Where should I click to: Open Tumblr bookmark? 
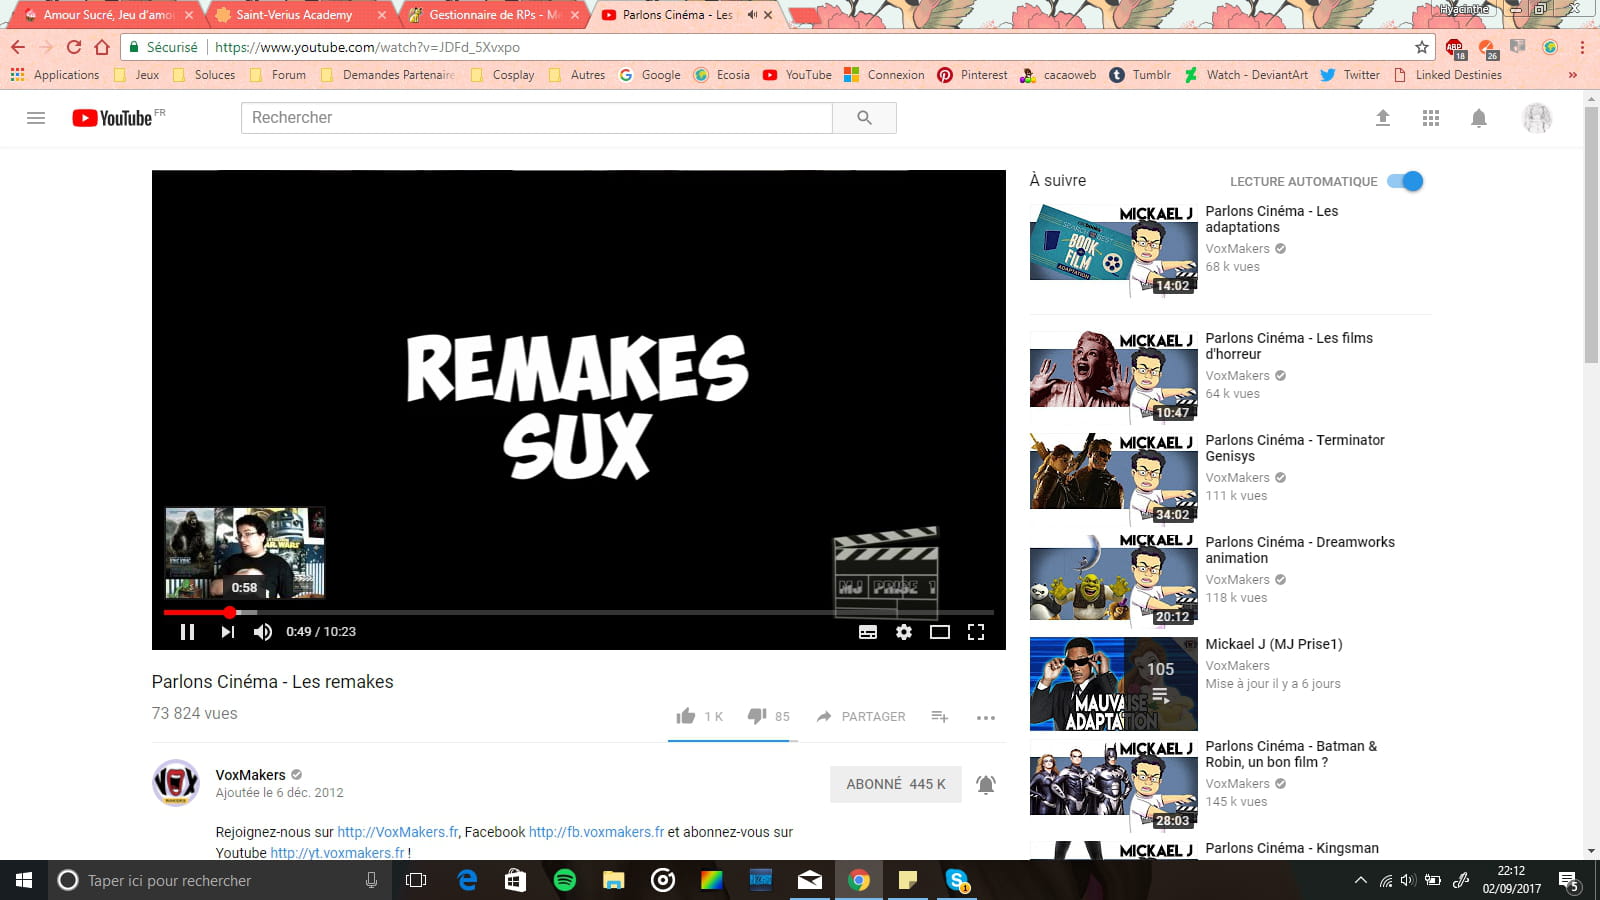pyautogui.click(x=1140, y=75)
